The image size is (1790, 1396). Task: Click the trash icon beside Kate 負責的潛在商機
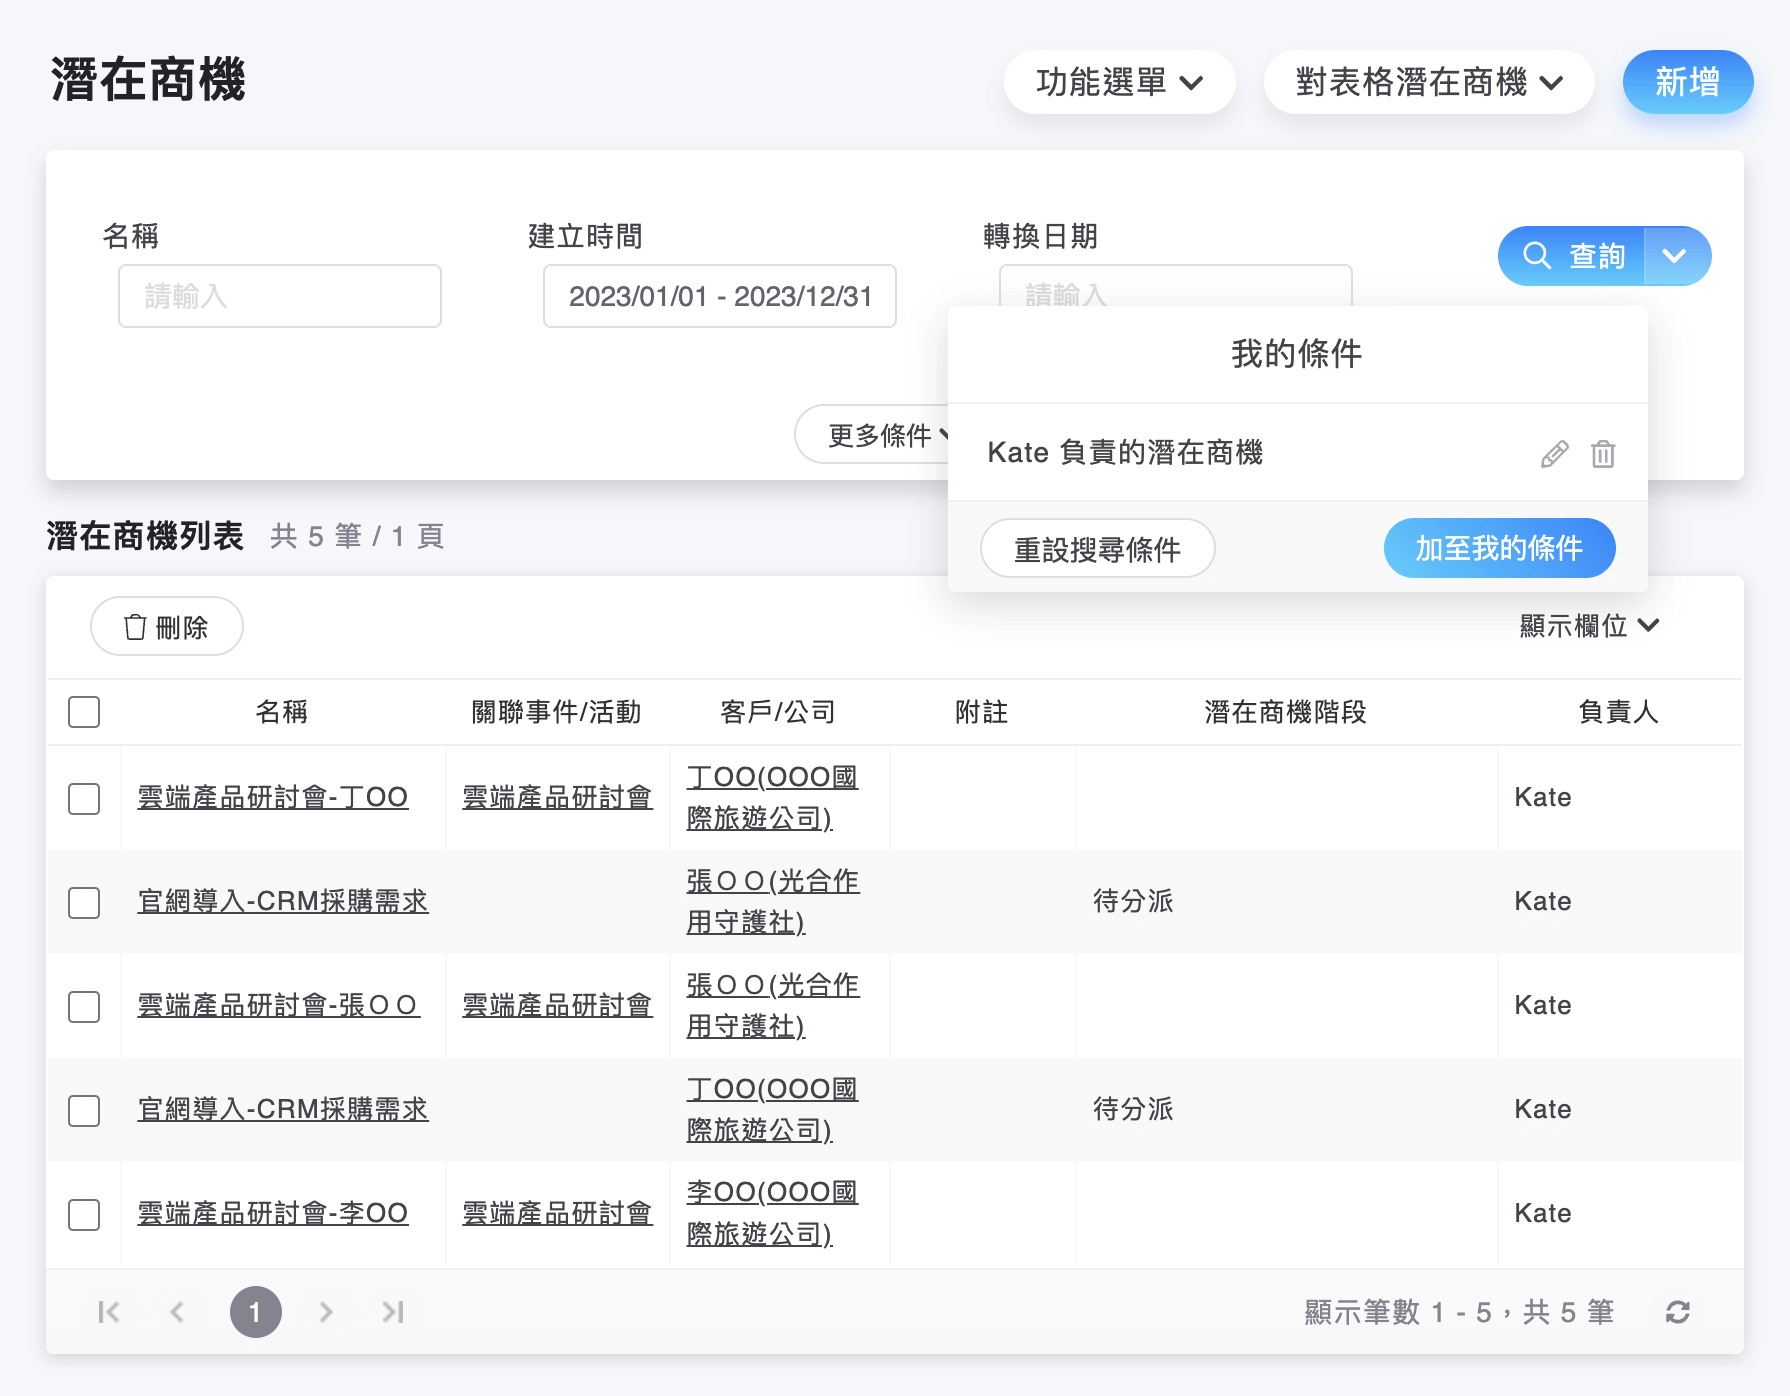(1604, 453)
